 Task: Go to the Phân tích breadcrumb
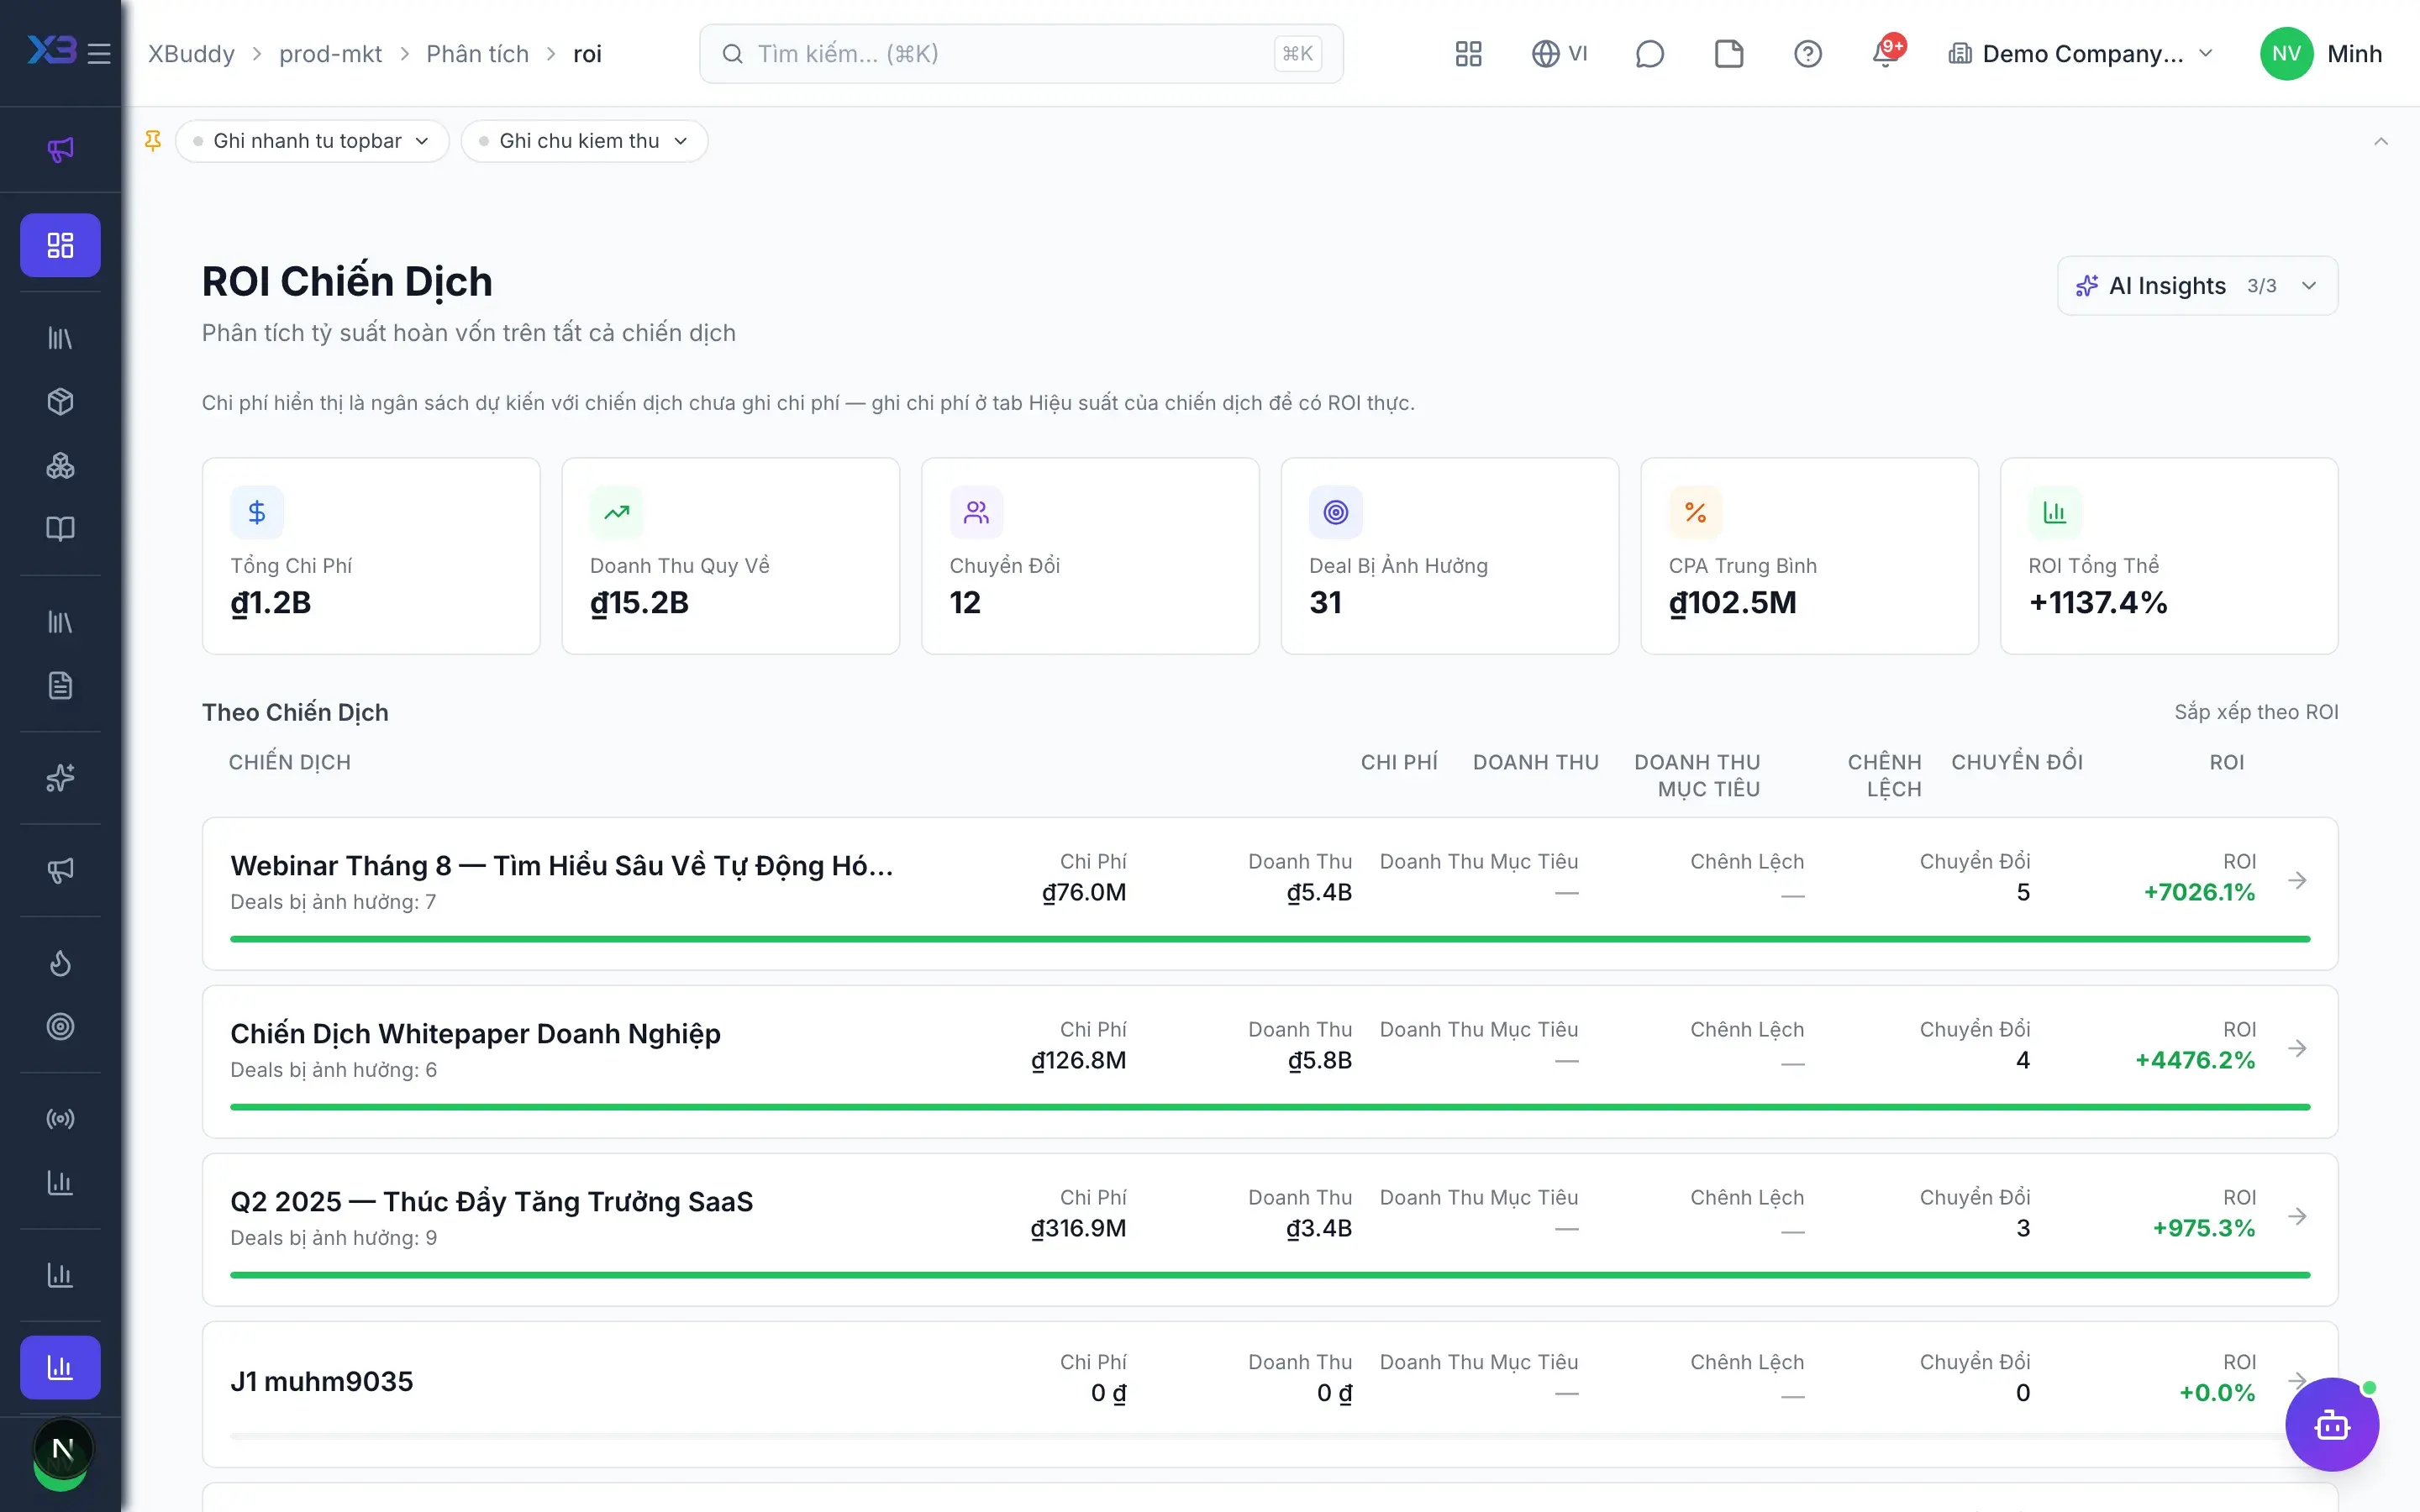tap(477, 54)
